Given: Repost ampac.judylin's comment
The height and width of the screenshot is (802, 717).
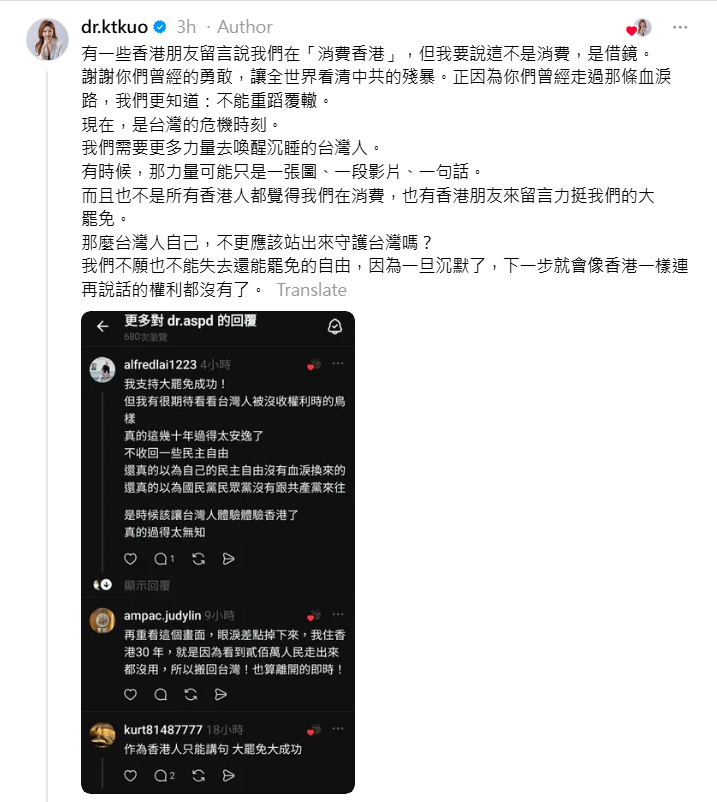Looking at the screenshot, I should [x=191, y=695].
